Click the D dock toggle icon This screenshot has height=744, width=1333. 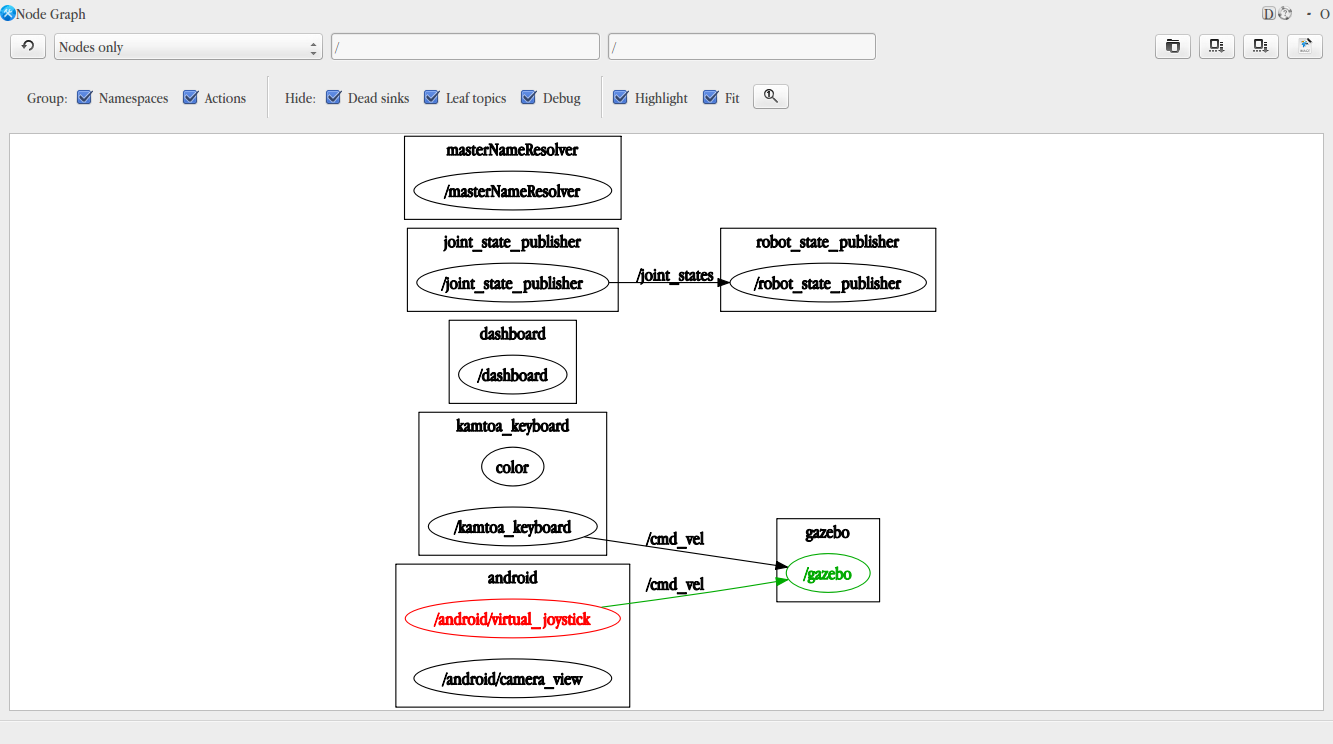tap(1268, 14)
